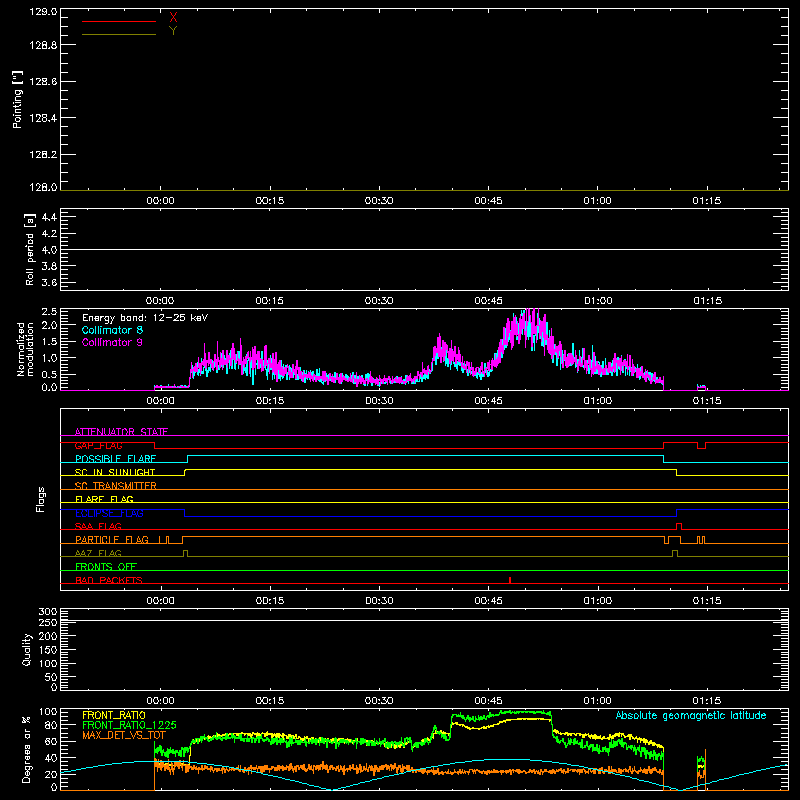Click the Normalized modulation axis title
The width and height of the screenshot is (800, 800).
[25, 349]
